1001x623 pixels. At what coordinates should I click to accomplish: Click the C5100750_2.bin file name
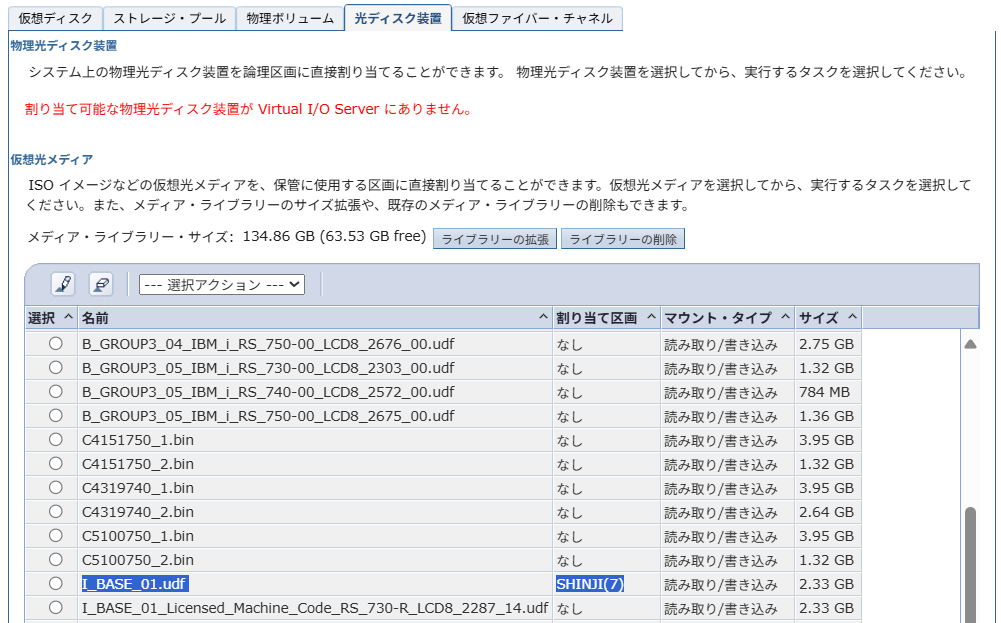[138, 560]
